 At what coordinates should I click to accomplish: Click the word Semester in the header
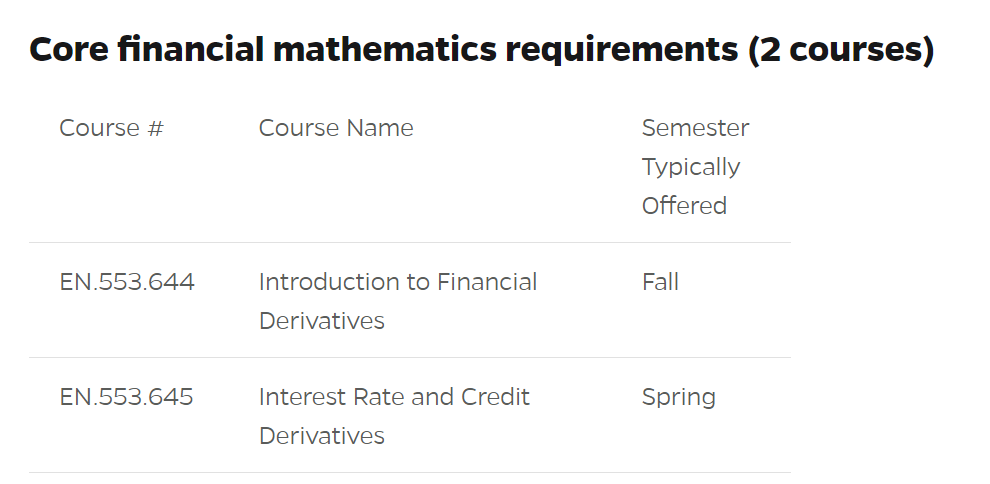pos(695,128)
